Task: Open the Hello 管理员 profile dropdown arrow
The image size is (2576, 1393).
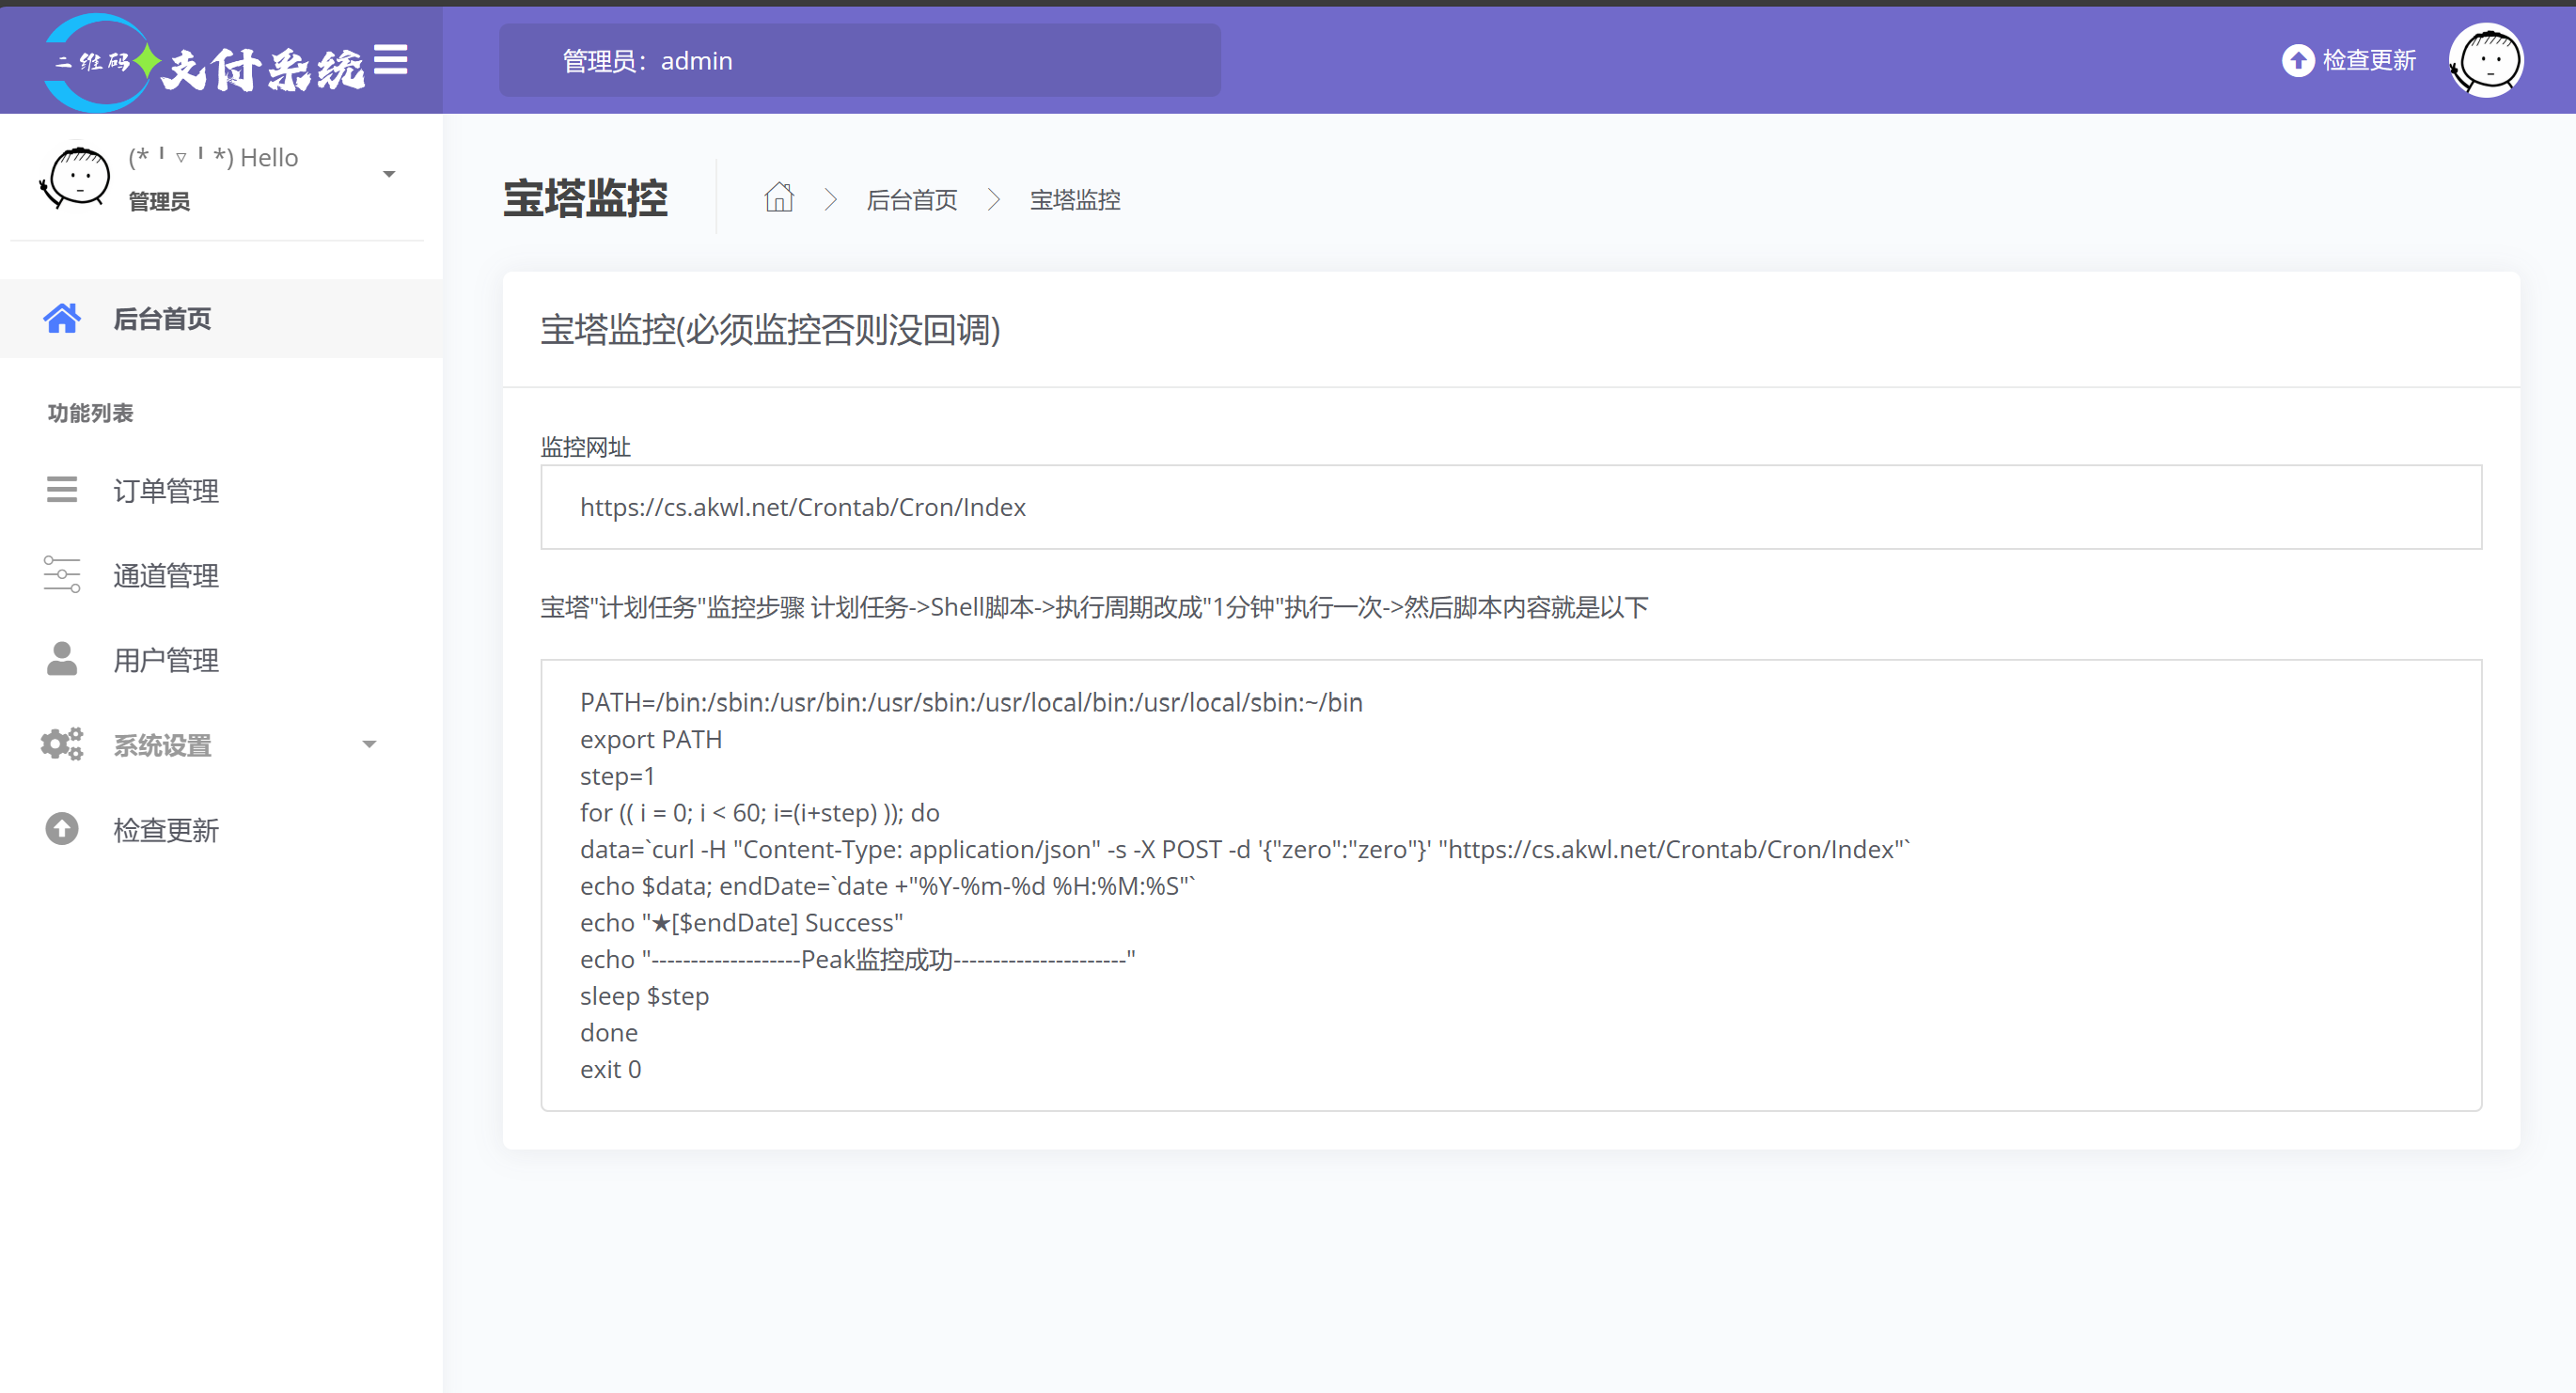Action: [389, 175]
